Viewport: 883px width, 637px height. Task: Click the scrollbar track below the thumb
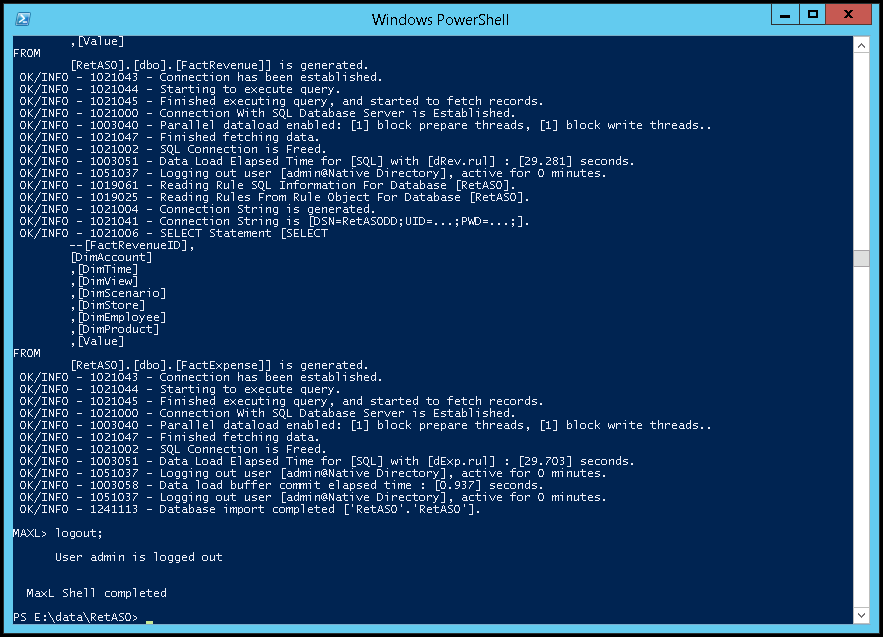coord(861,436)
